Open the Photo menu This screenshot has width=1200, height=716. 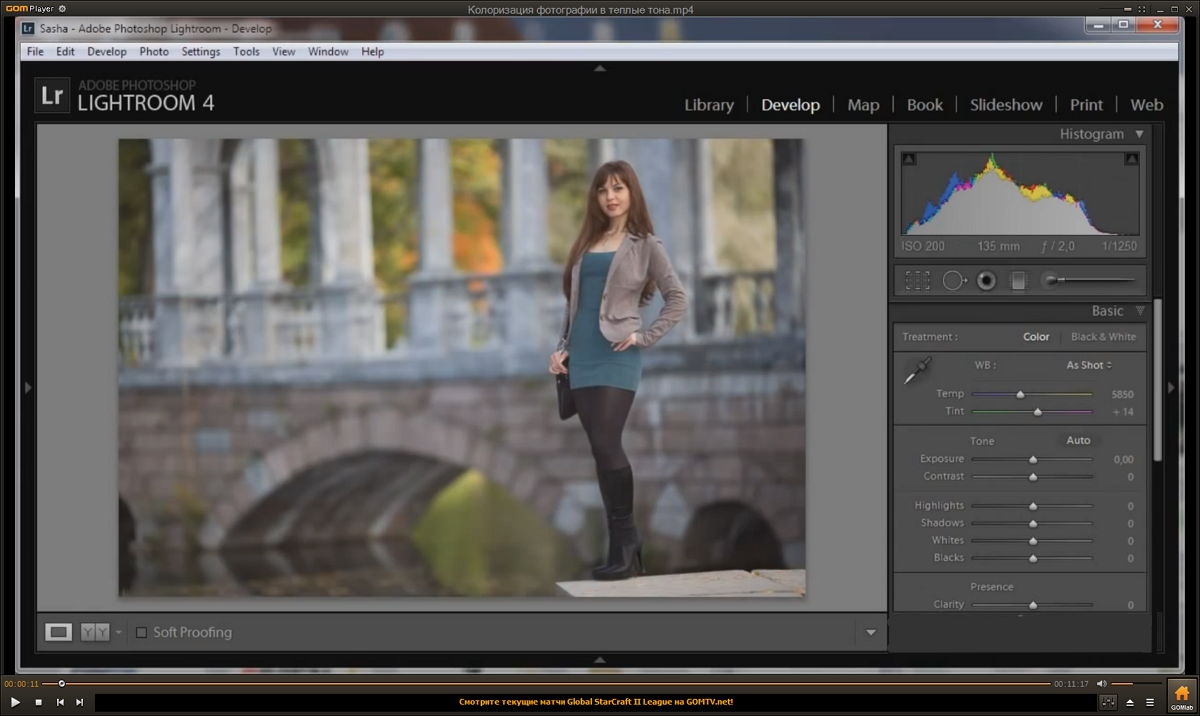tap(154, 51)
